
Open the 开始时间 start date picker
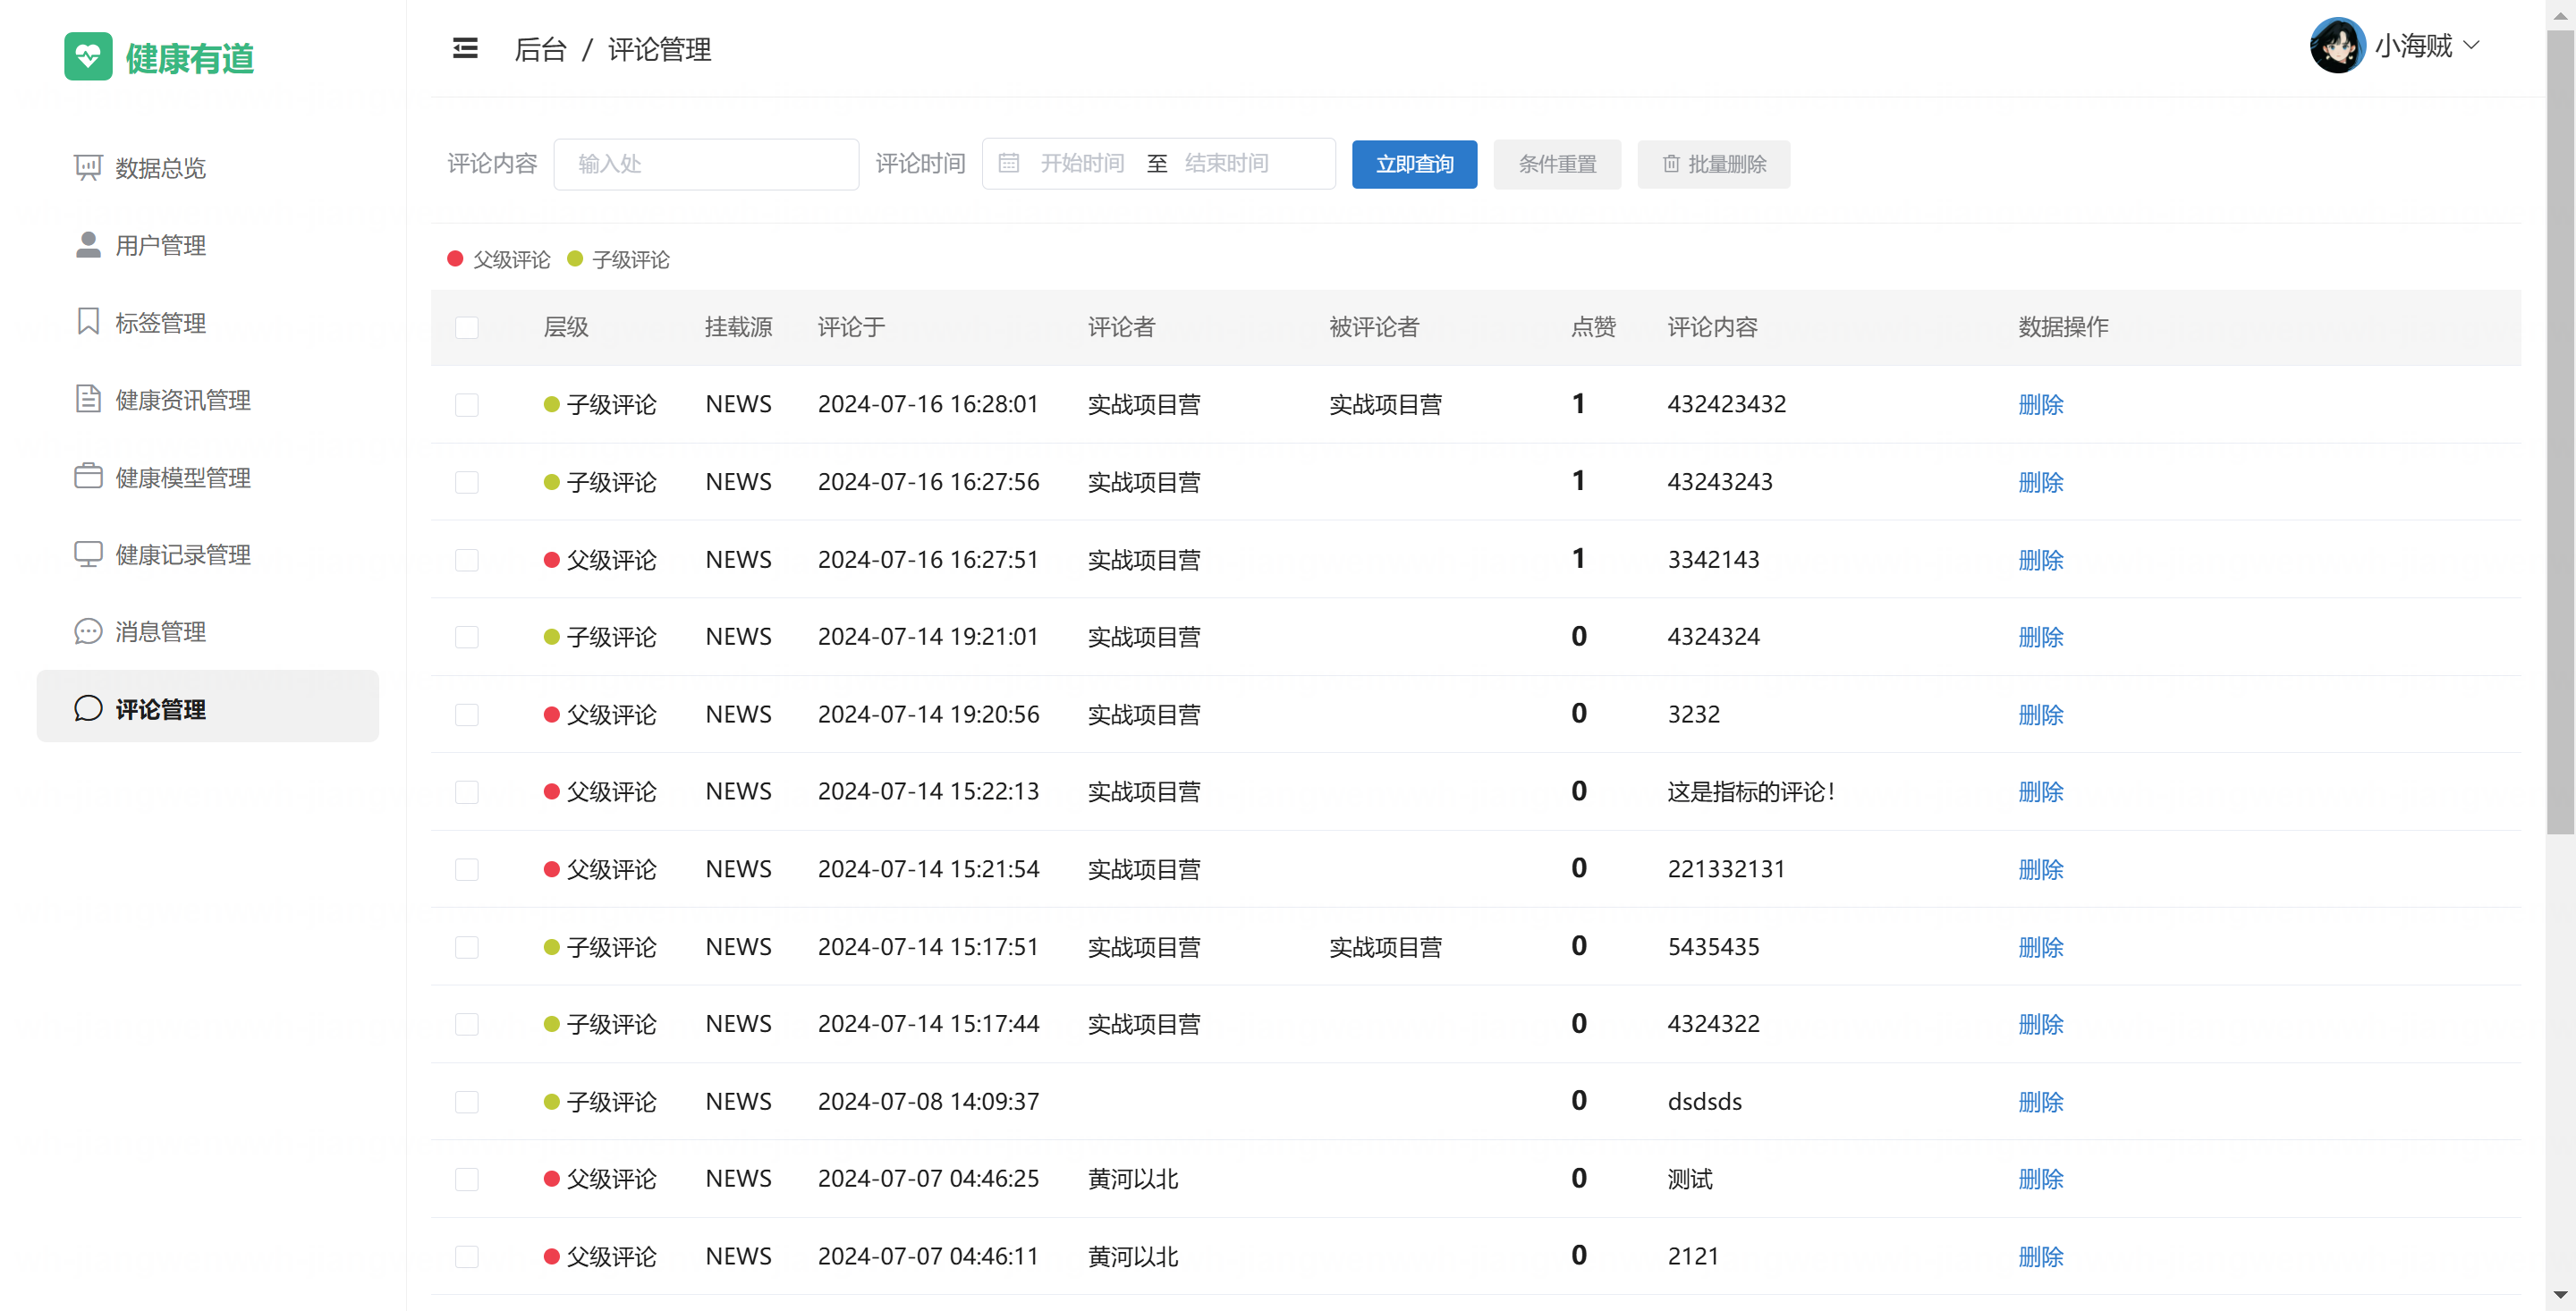coord(1082,164)
